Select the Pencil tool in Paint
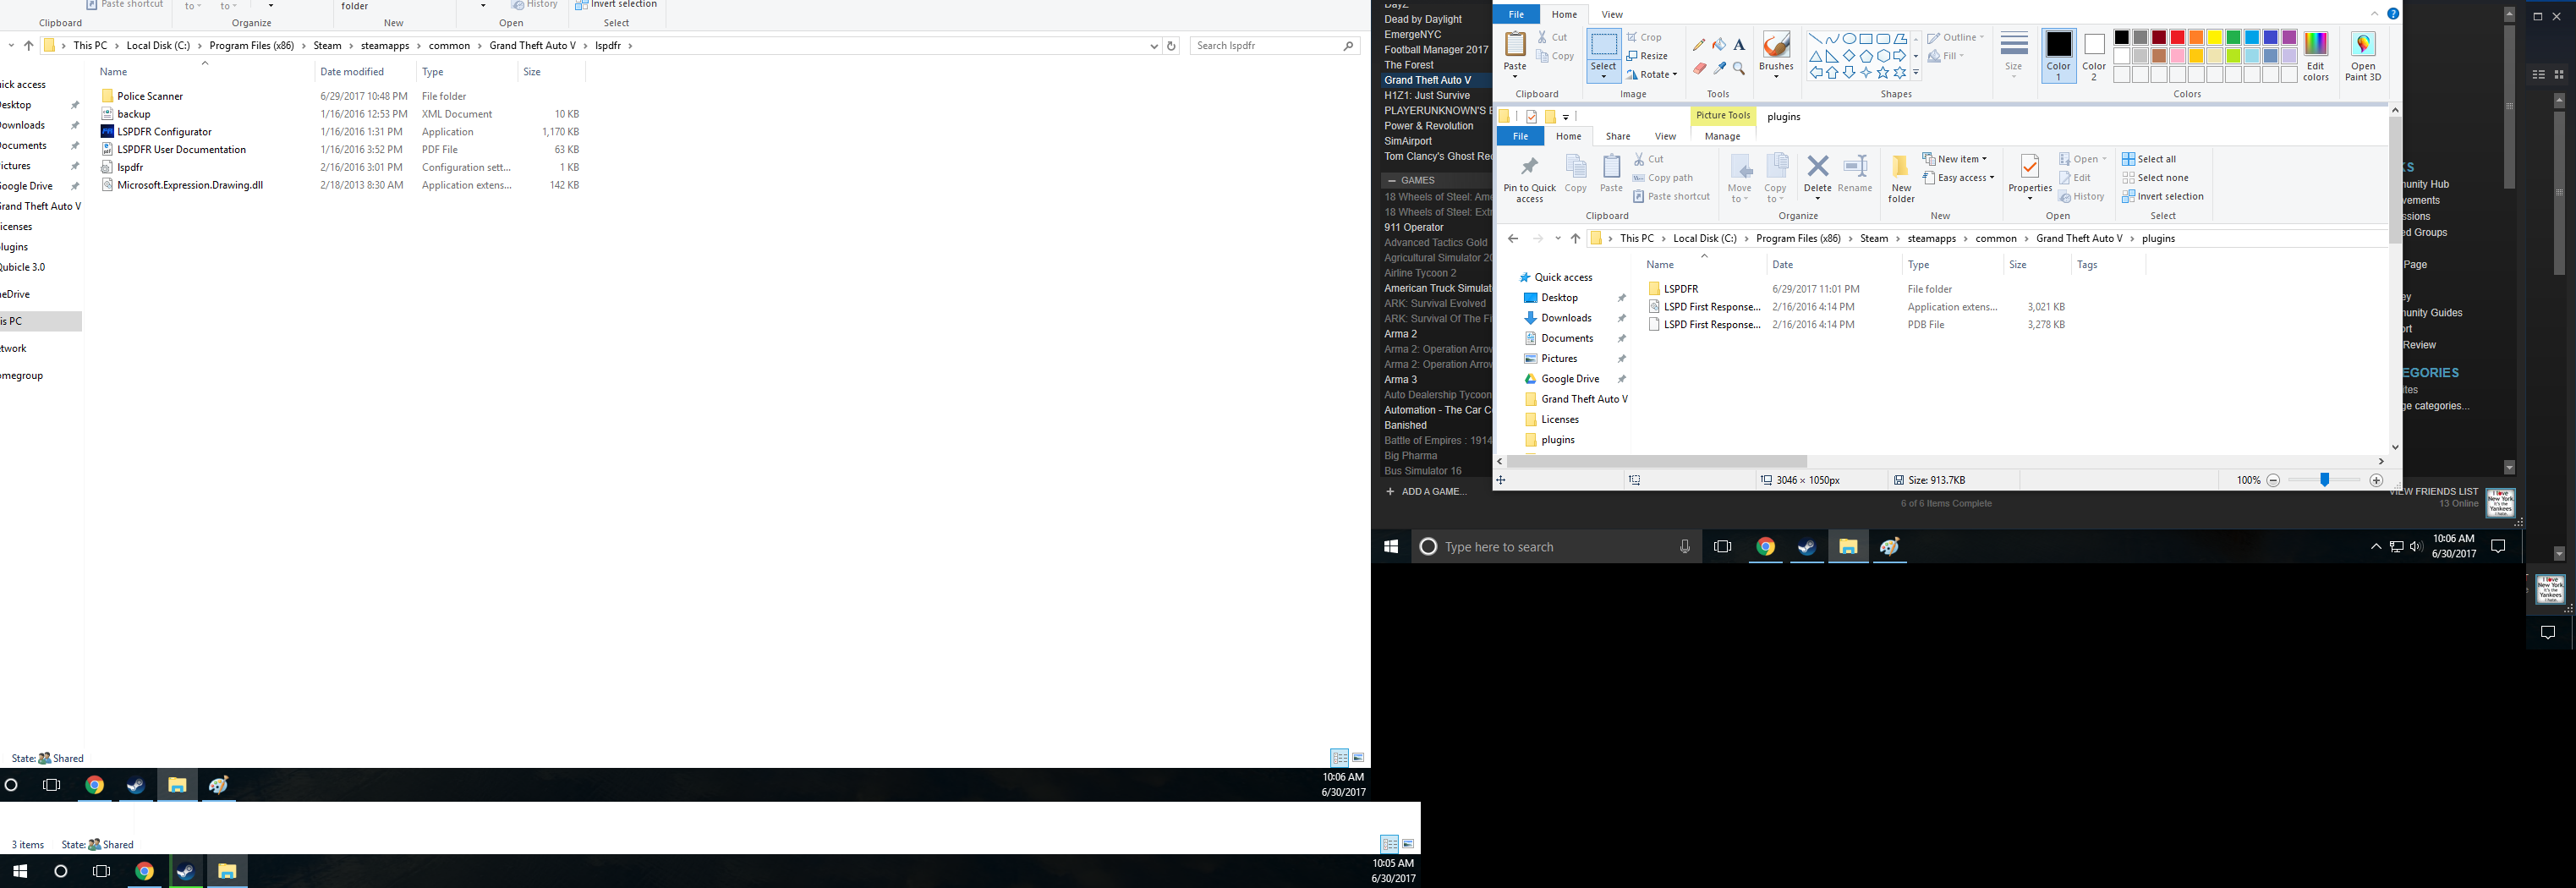This screenshot has height=888, width=2576. click(x=1699, y=45)
